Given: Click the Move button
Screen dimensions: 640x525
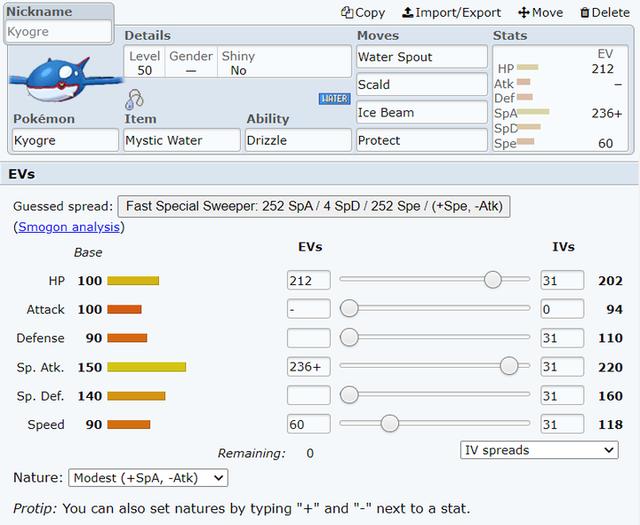Looking at the screenshot, I should pyautogui.click(x=540, y=13).
